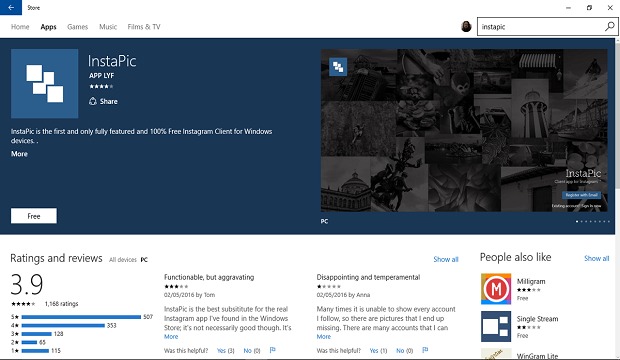The height and width of the screenshot is (360, 620).
Task: Click 'Disappointing and temperamental' review title
Action: click(368, 277)
